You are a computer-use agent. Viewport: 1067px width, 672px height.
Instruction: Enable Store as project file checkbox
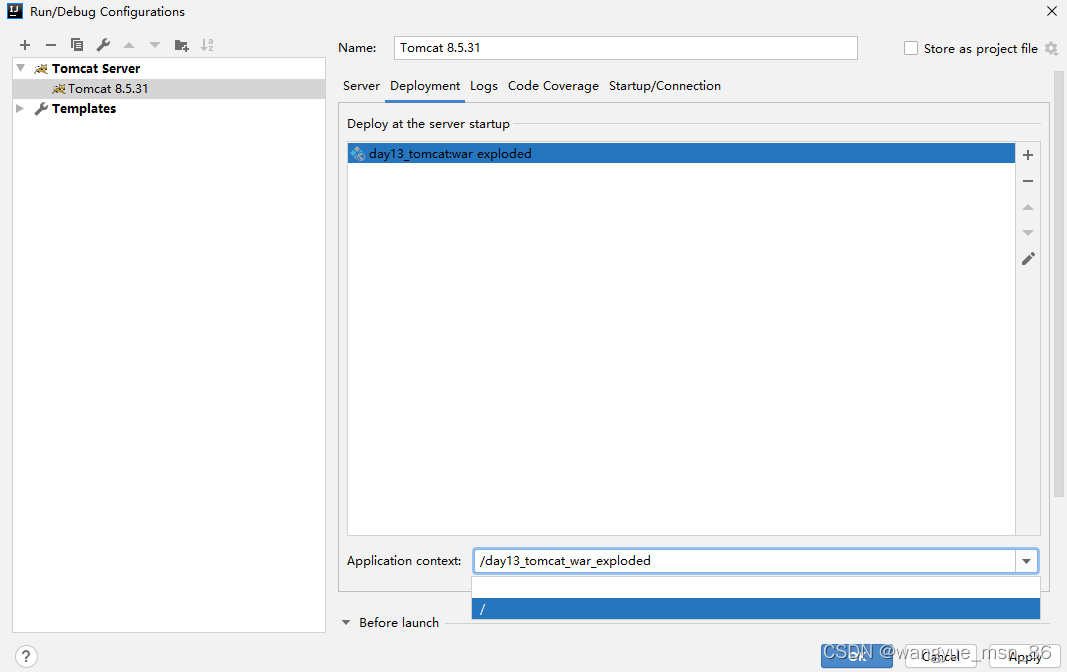point(910,48)
